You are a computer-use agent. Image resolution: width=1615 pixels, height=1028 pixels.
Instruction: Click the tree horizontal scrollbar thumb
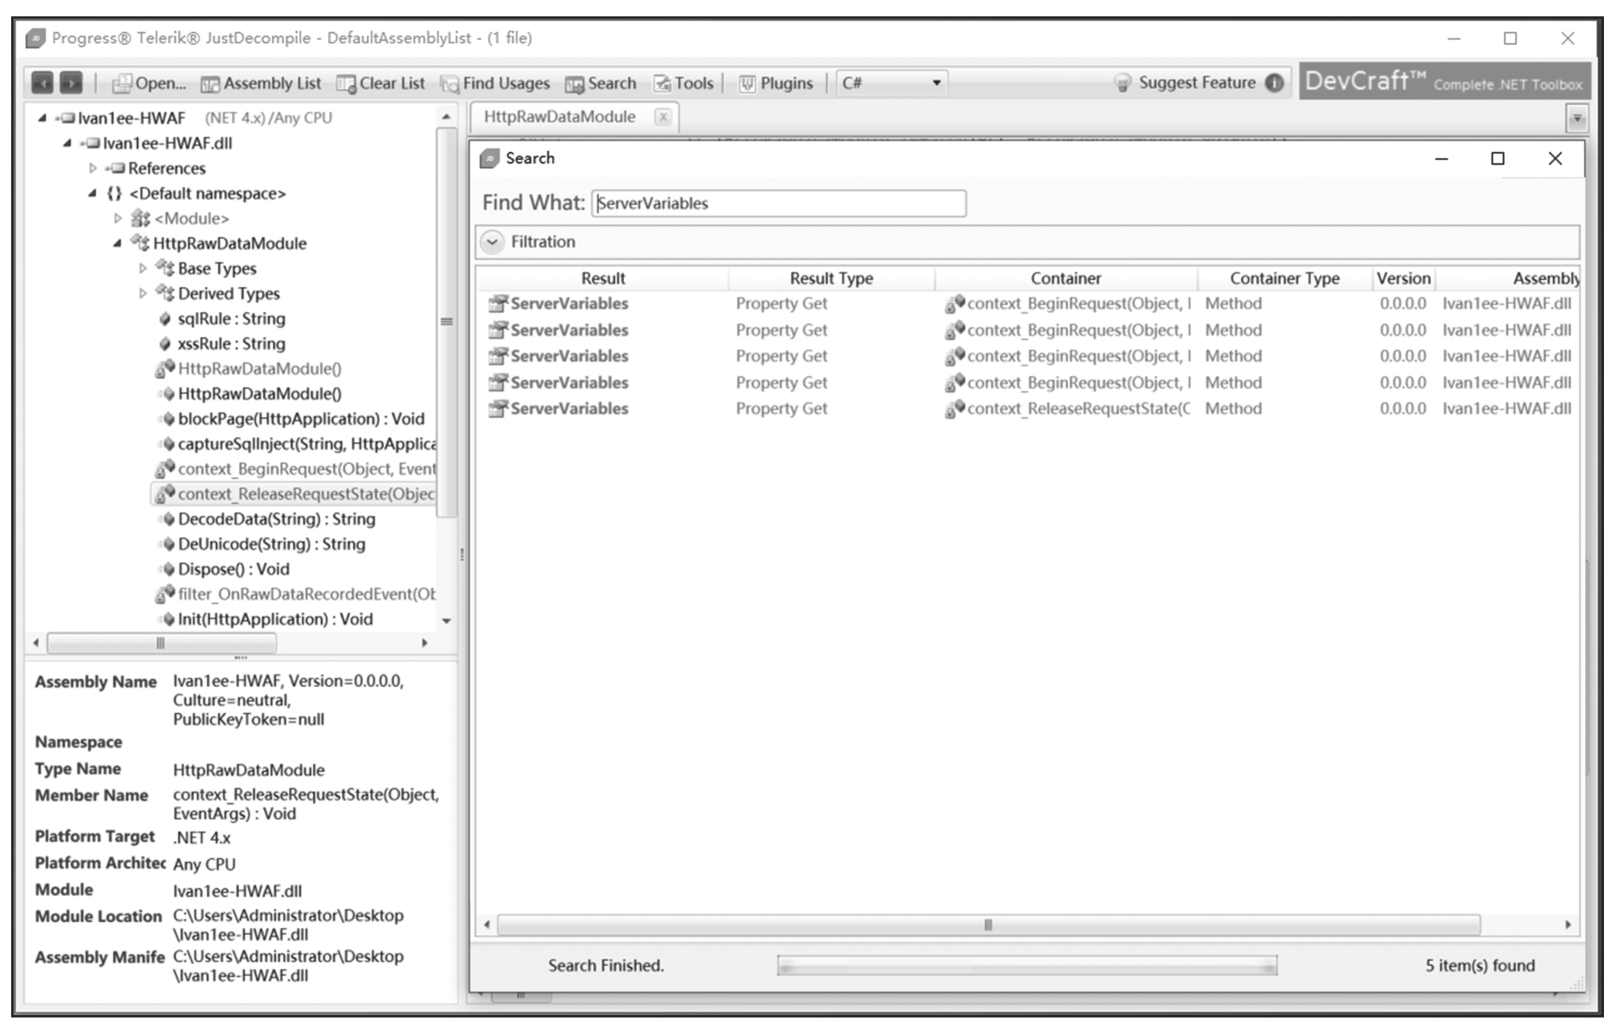(160, 643)
